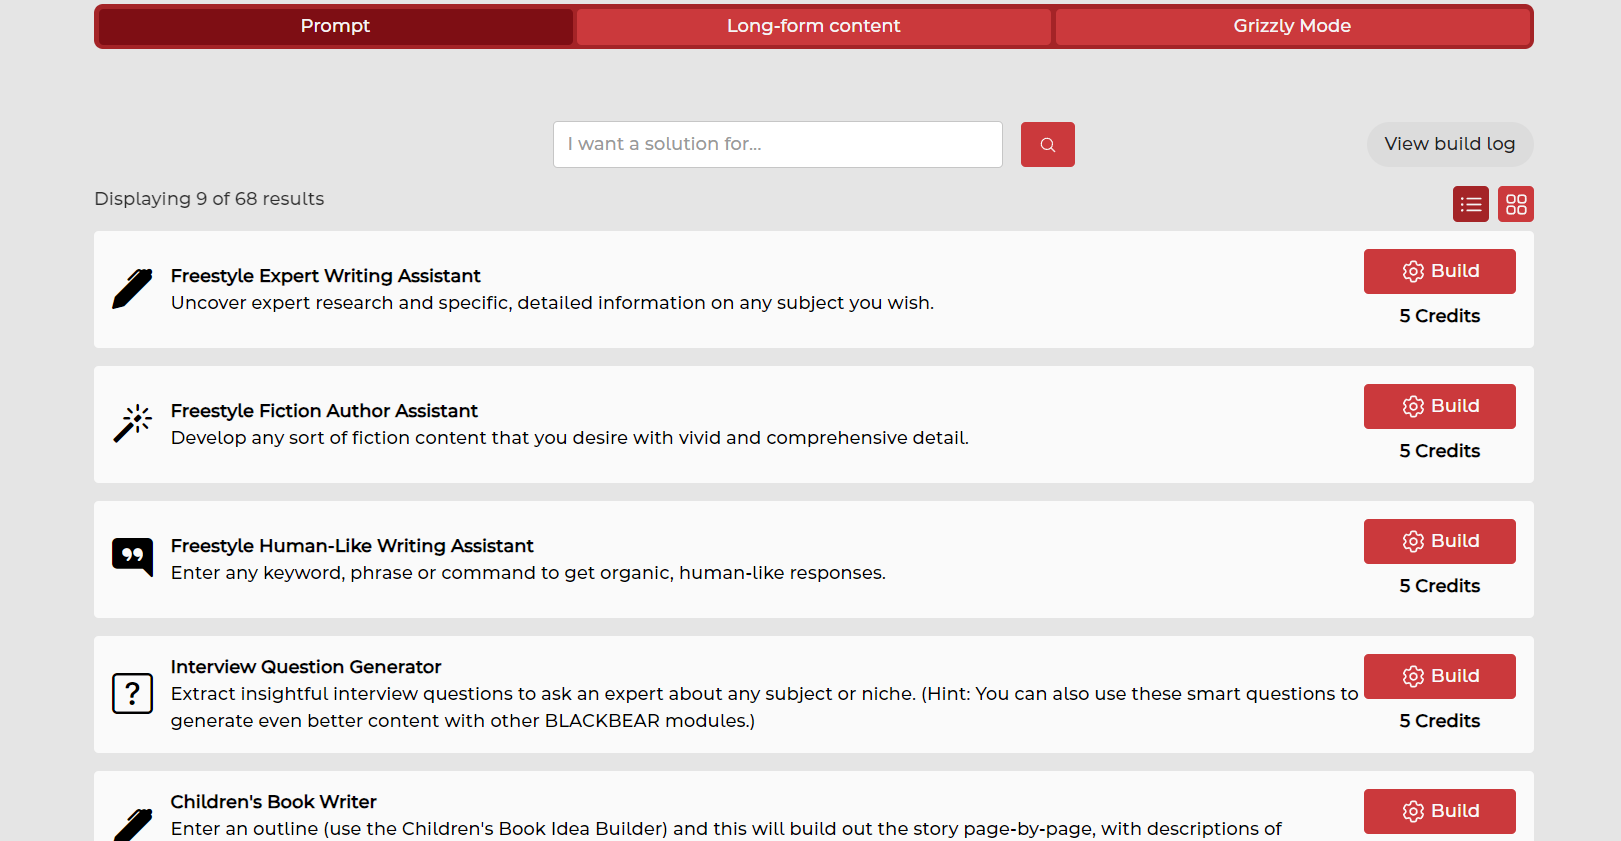1621x841 pixels.
Task: Open the View build log
Action: click(1449, 144)
